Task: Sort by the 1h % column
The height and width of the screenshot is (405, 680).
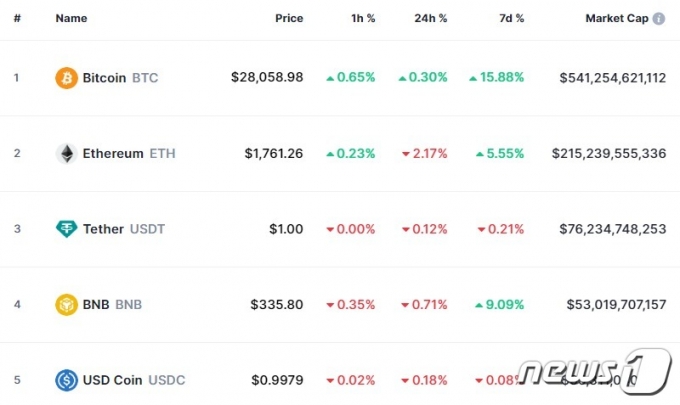Action: coord(363,18)
